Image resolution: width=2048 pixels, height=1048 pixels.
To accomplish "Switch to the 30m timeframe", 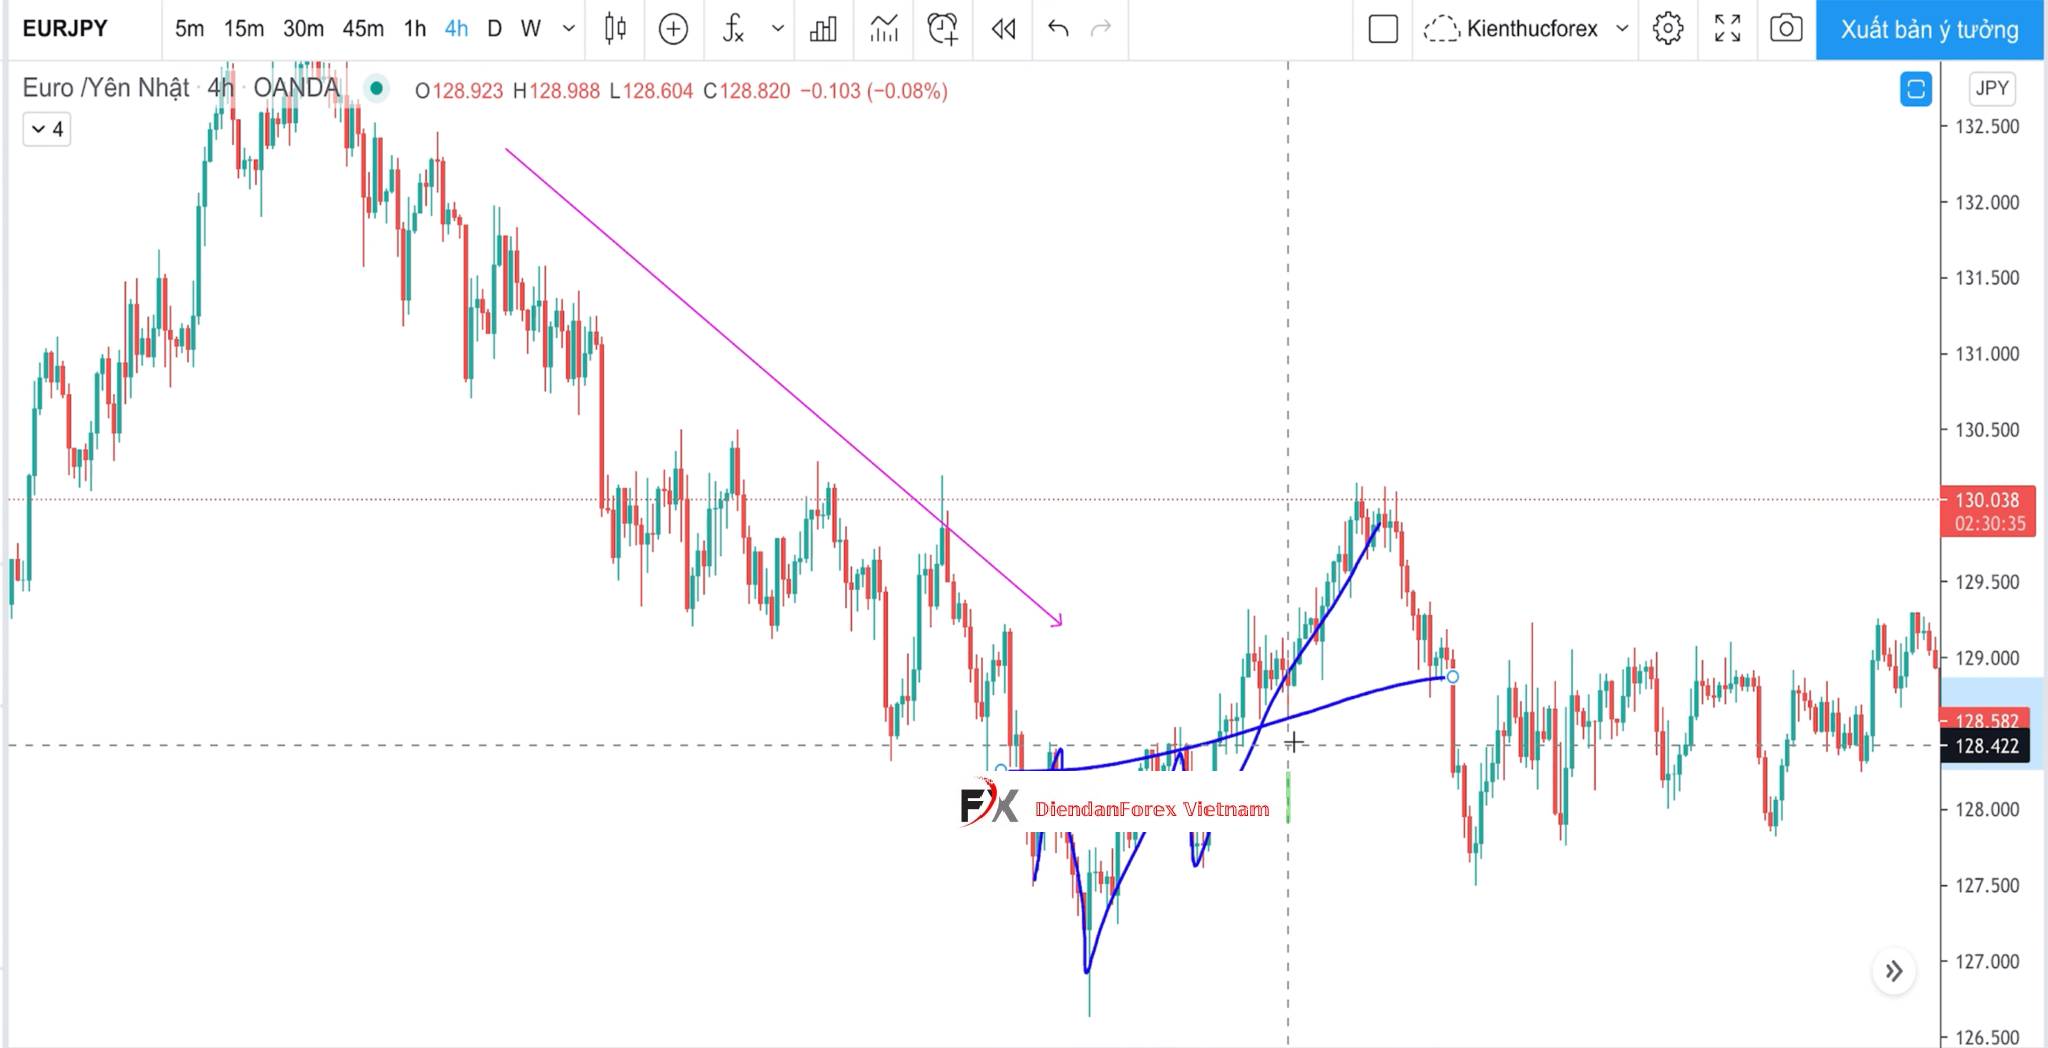I will click(x=303, y=29).
